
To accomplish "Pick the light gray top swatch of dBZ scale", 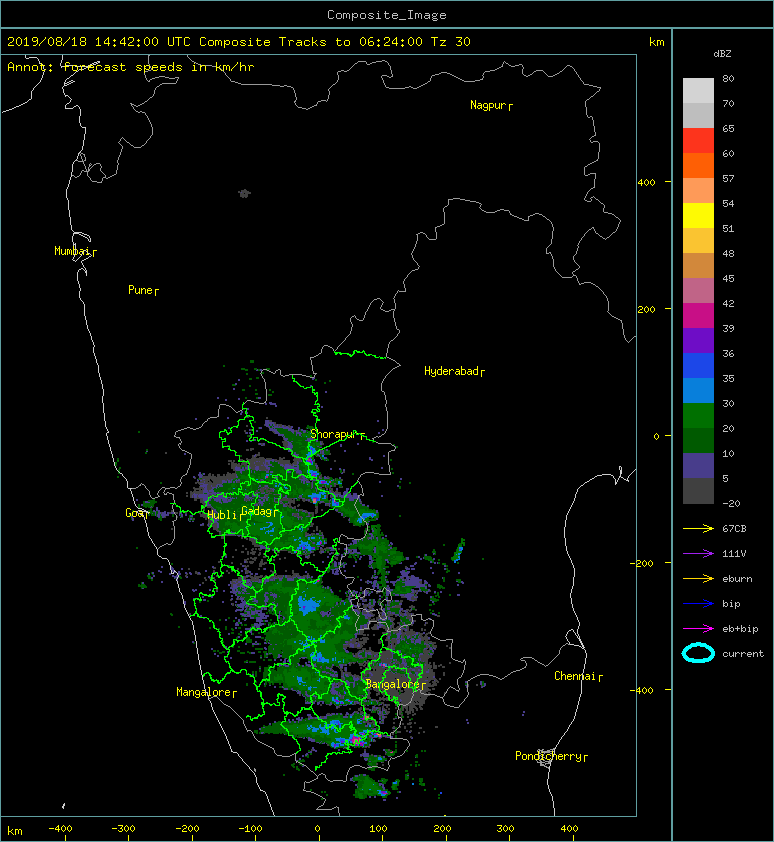I will tap(698, 91).
